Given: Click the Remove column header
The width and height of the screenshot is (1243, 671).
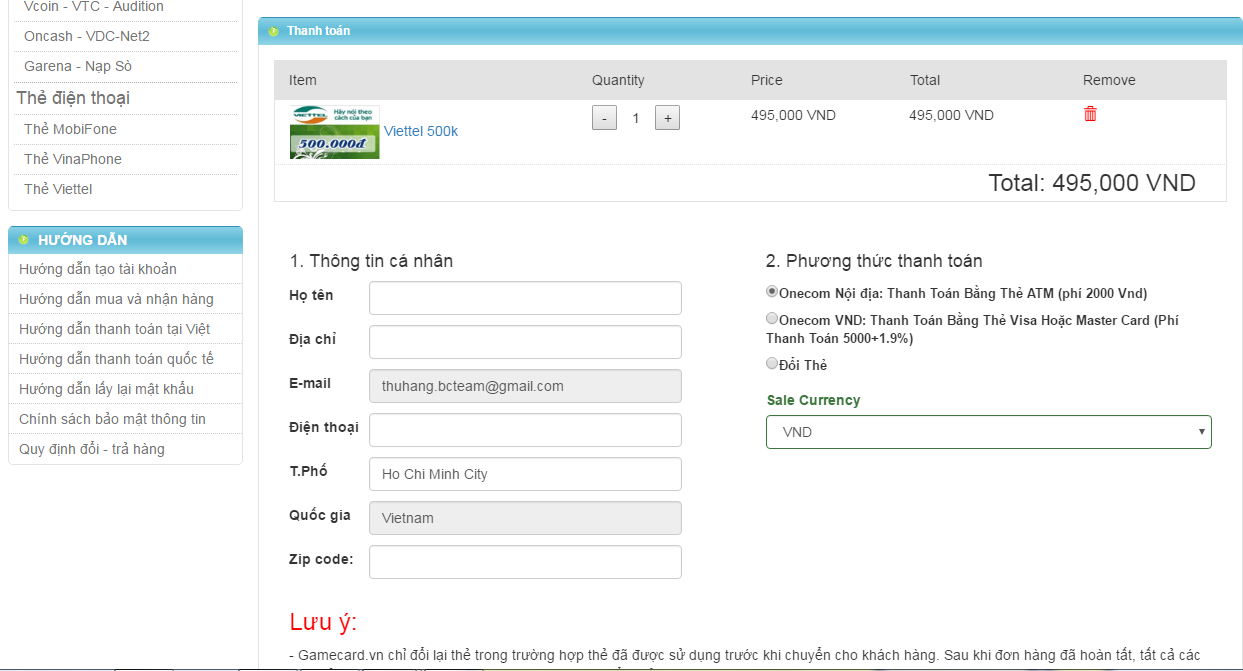Looking at the screenshot, I should coord(1109,80).
